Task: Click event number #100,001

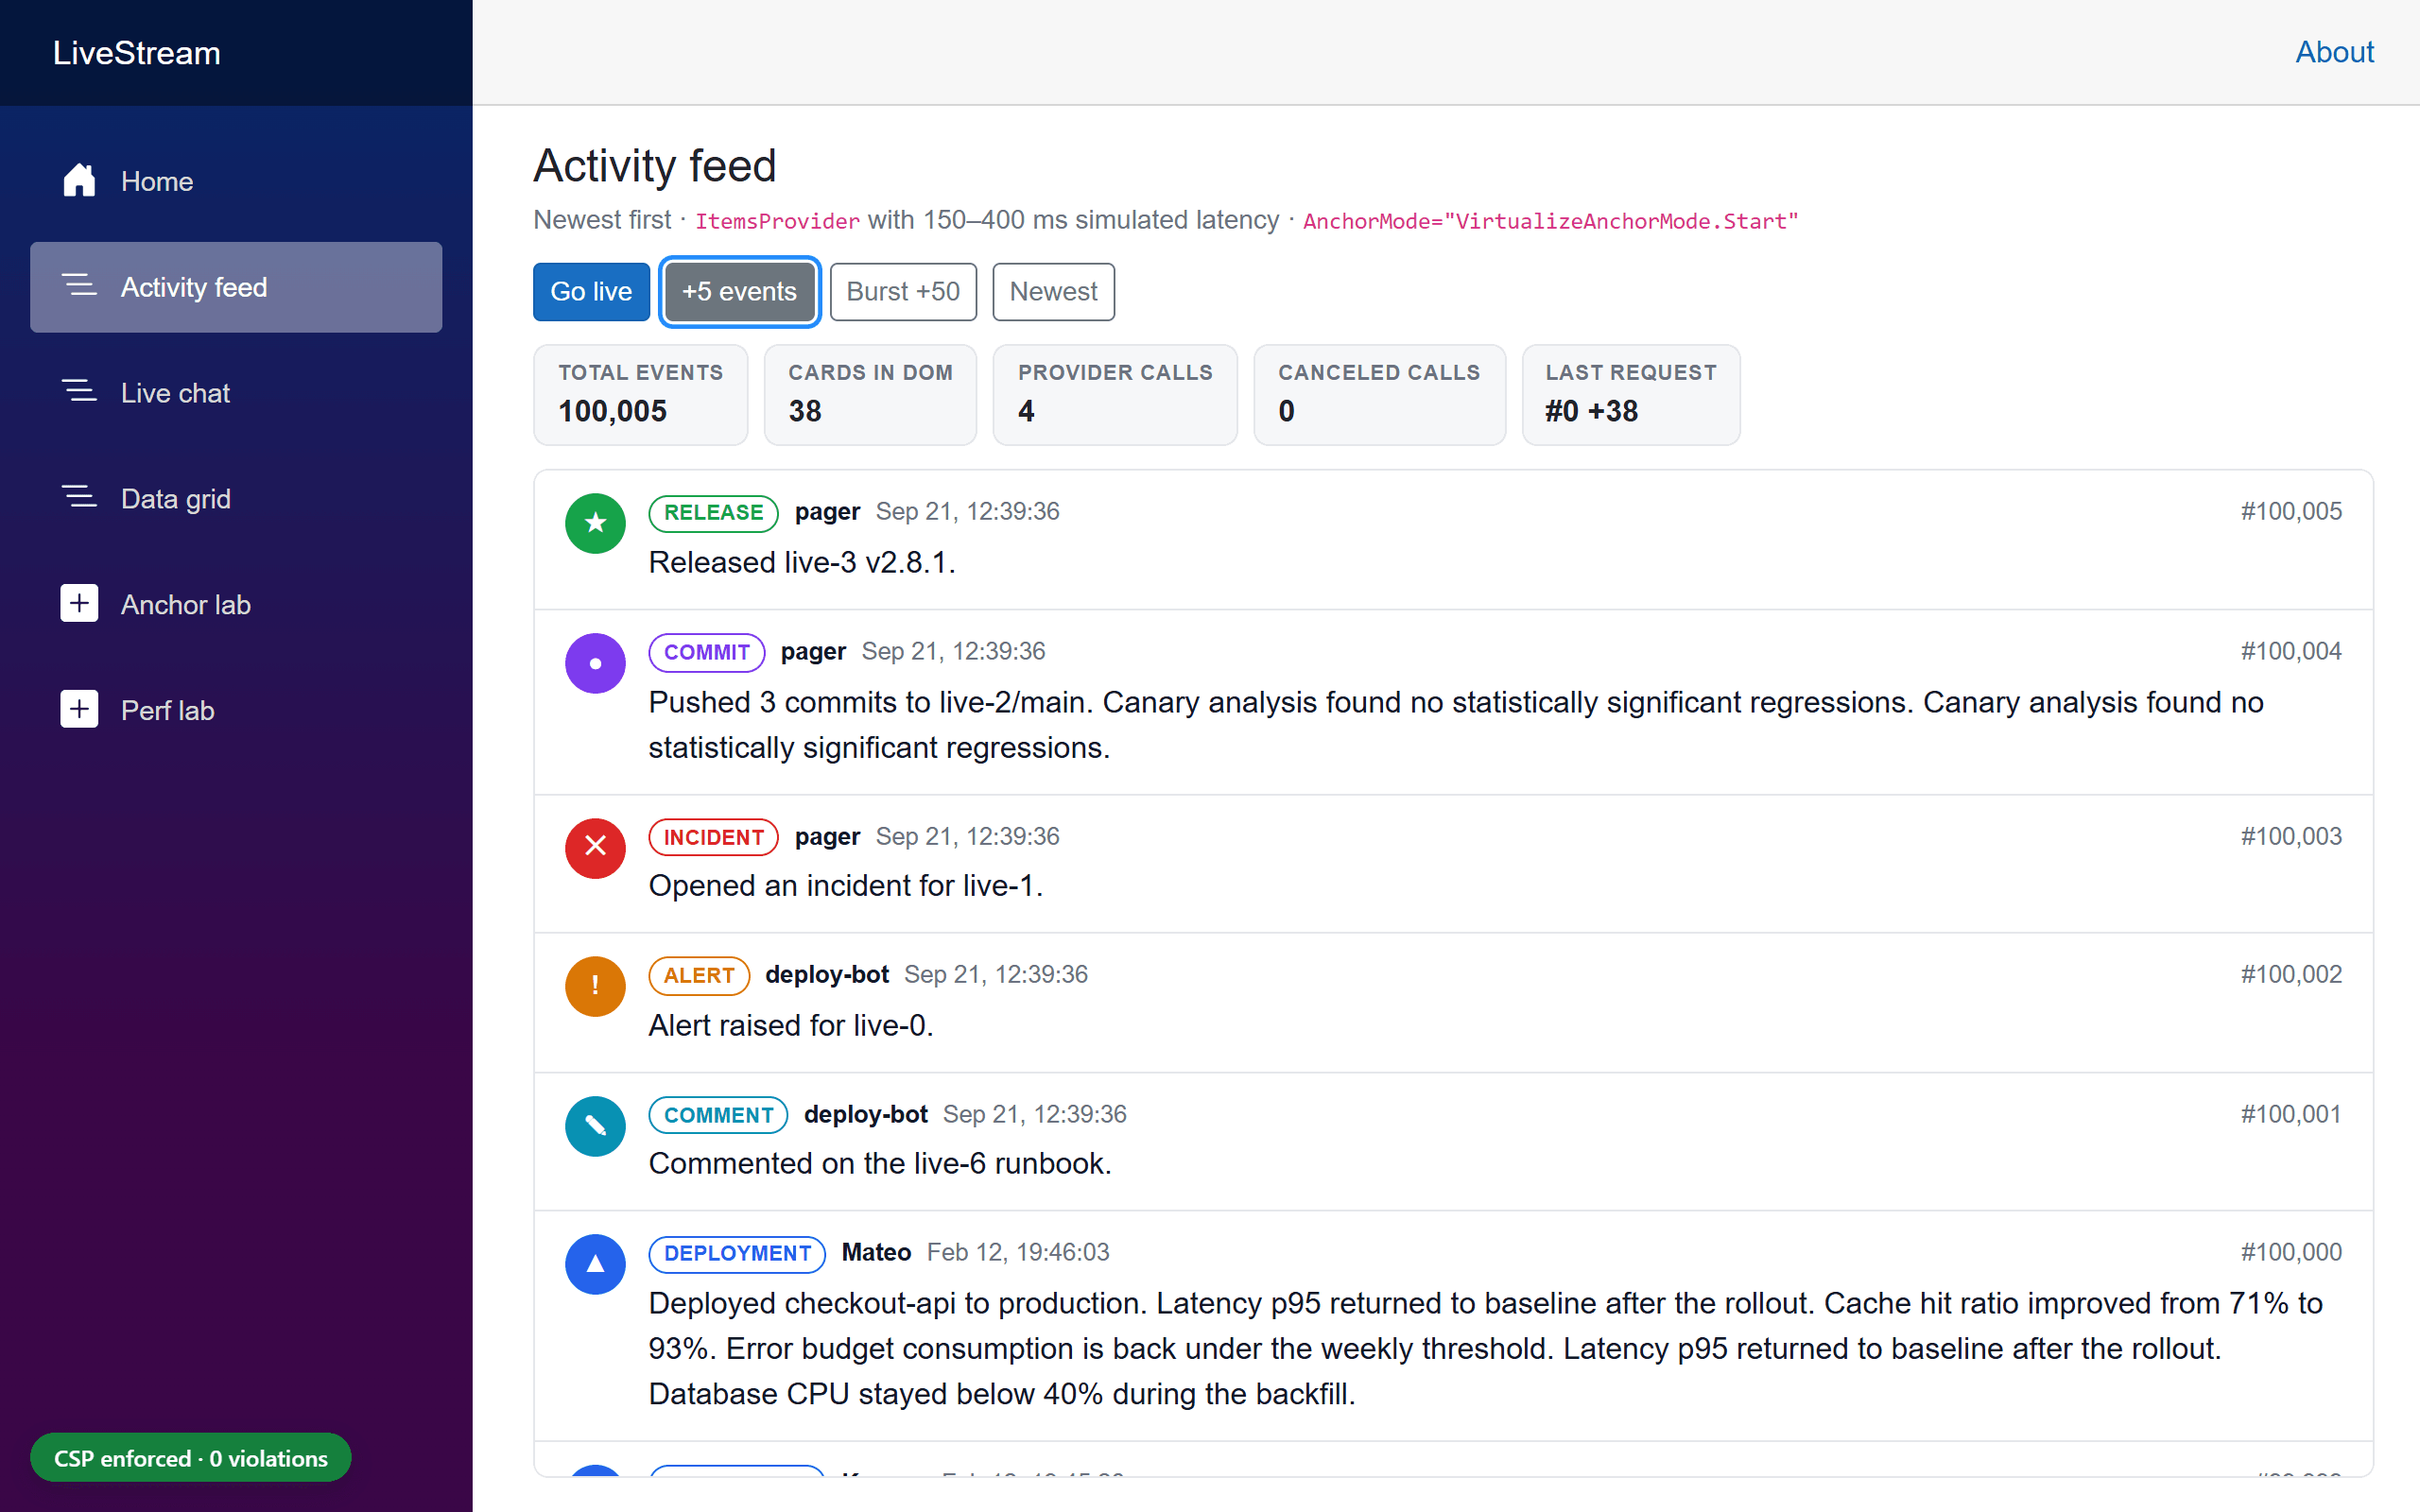Action: [2291, 1115]
